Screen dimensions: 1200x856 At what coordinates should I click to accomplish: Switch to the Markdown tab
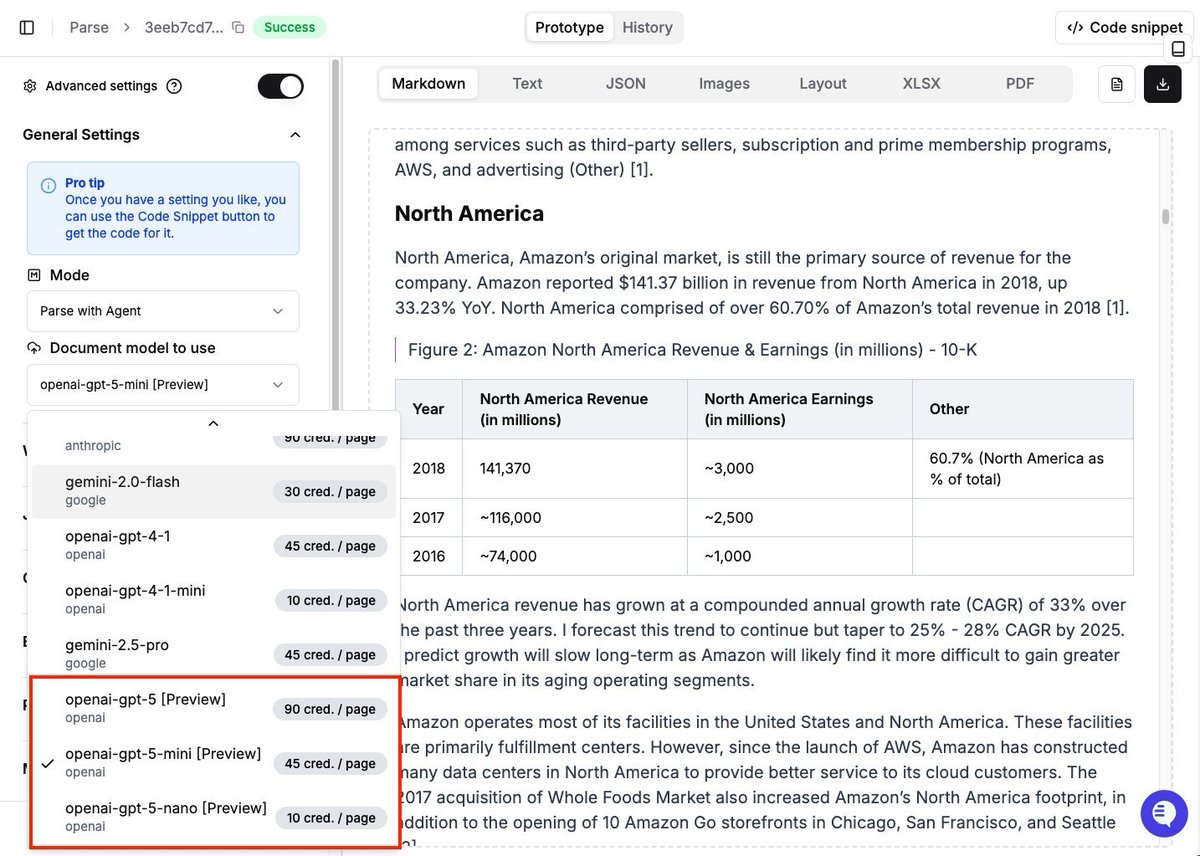(x=429, y=84)
